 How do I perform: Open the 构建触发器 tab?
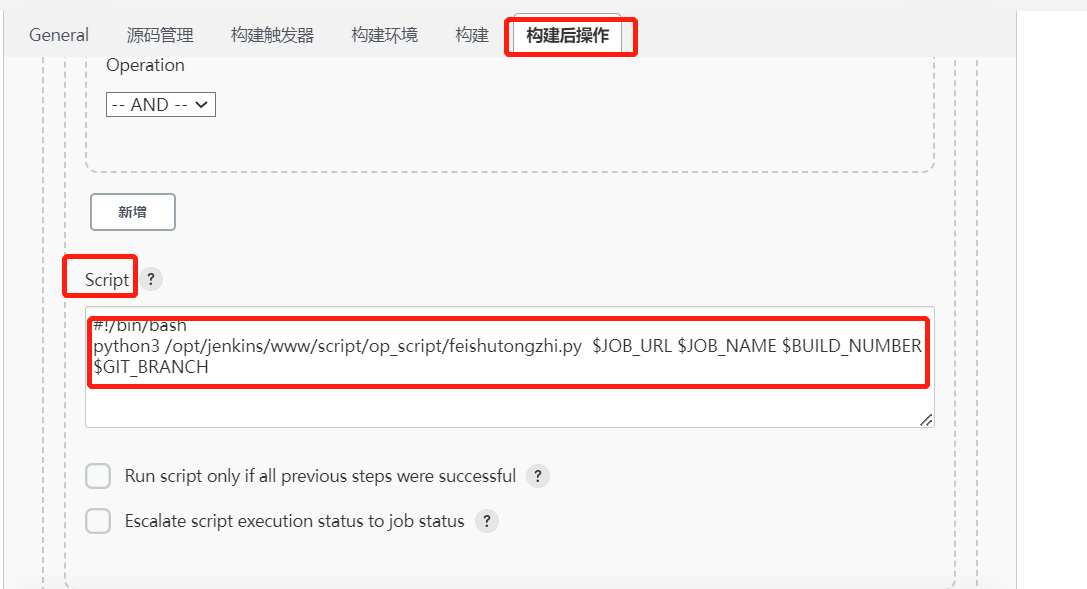[x=272, y=35]
